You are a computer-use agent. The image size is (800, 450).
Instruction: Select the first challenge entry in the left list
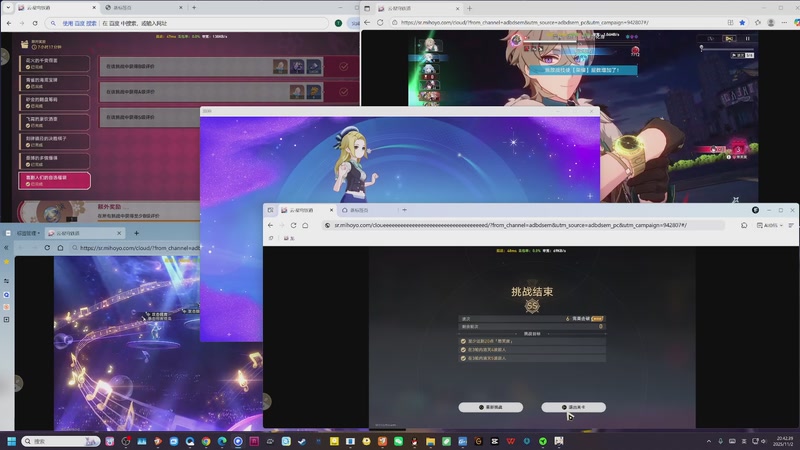click(x=55, y=63)
